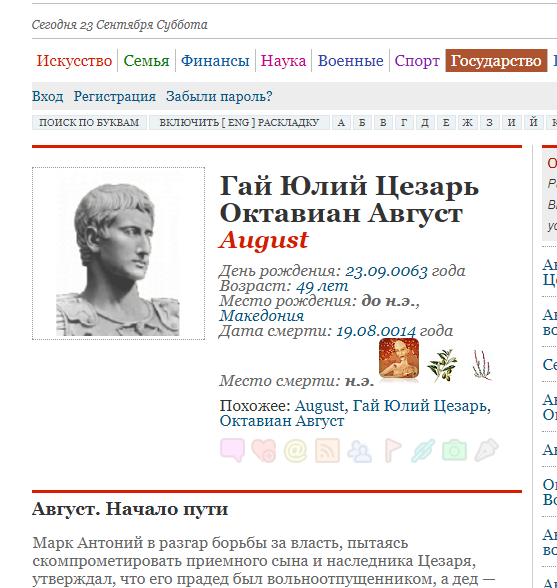Select letter И in alphabet search

[511, 123]
